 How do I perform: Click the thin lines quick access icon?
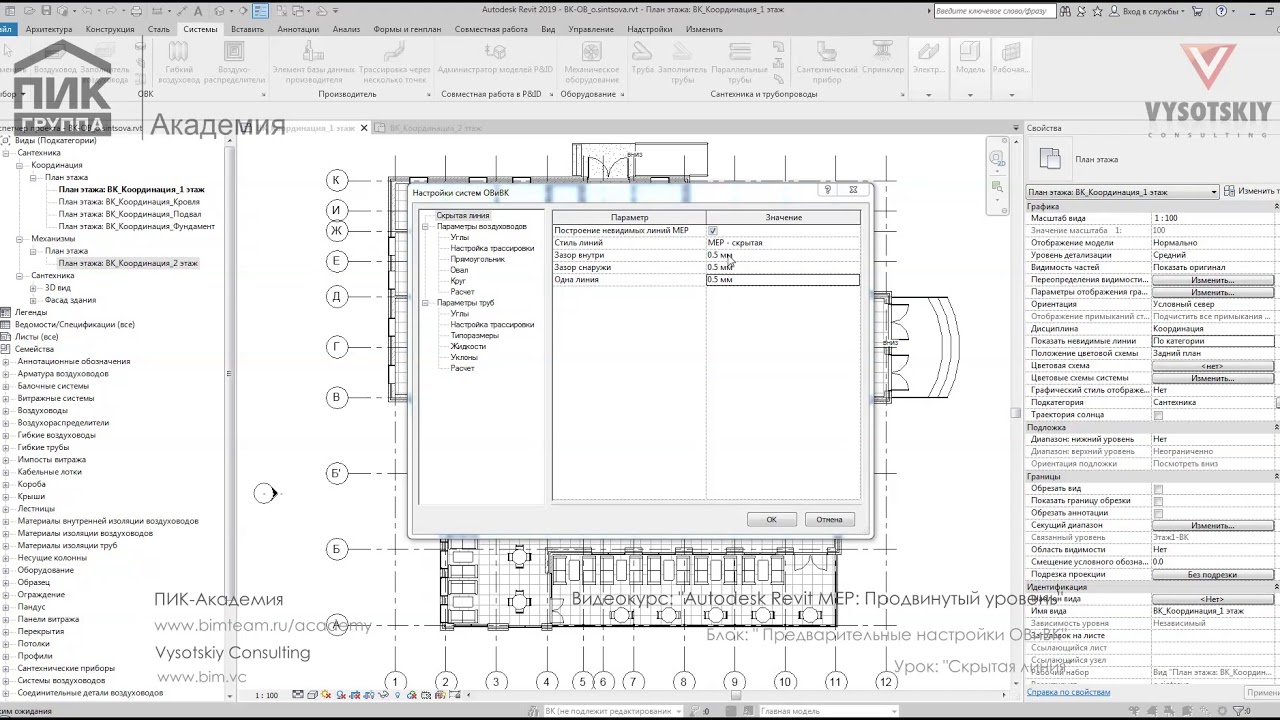click(261, 11)
